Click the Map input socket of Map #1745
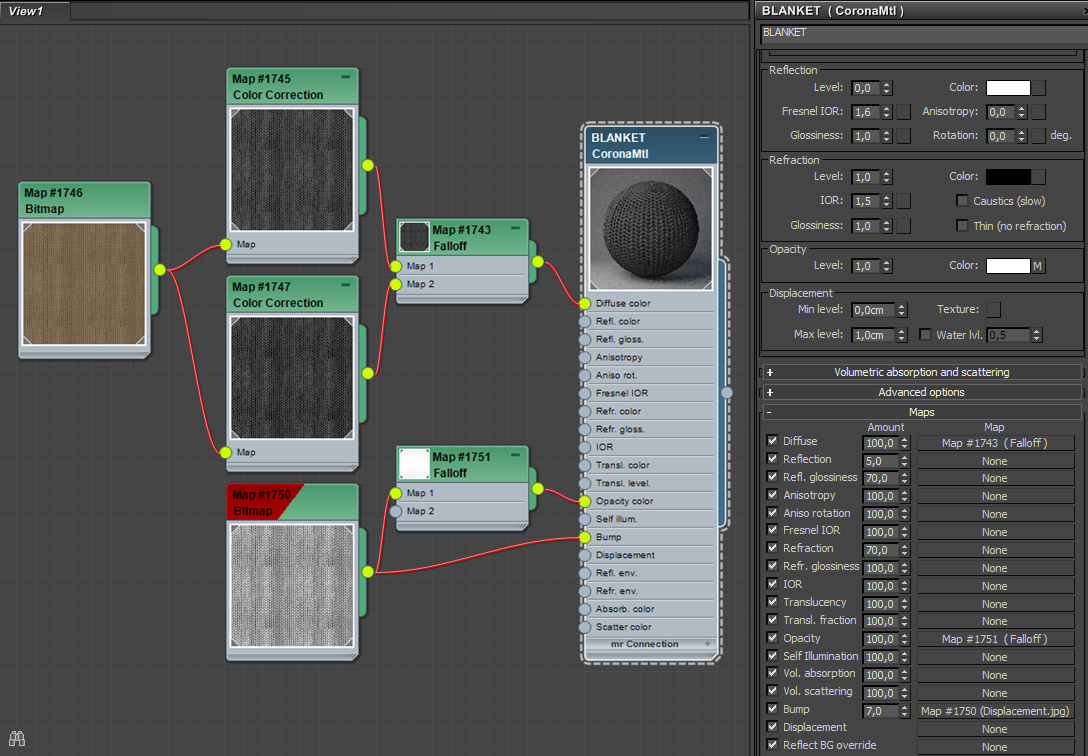 (226, 244)
